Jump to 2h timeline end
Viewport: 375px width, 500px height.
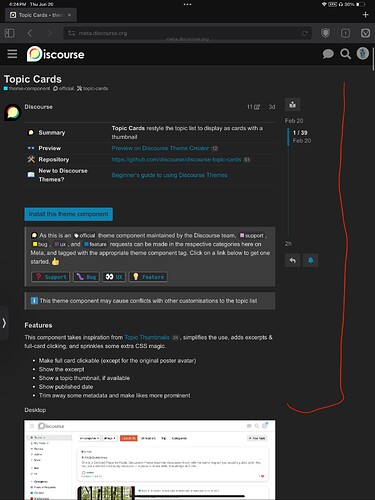(288, 244)
